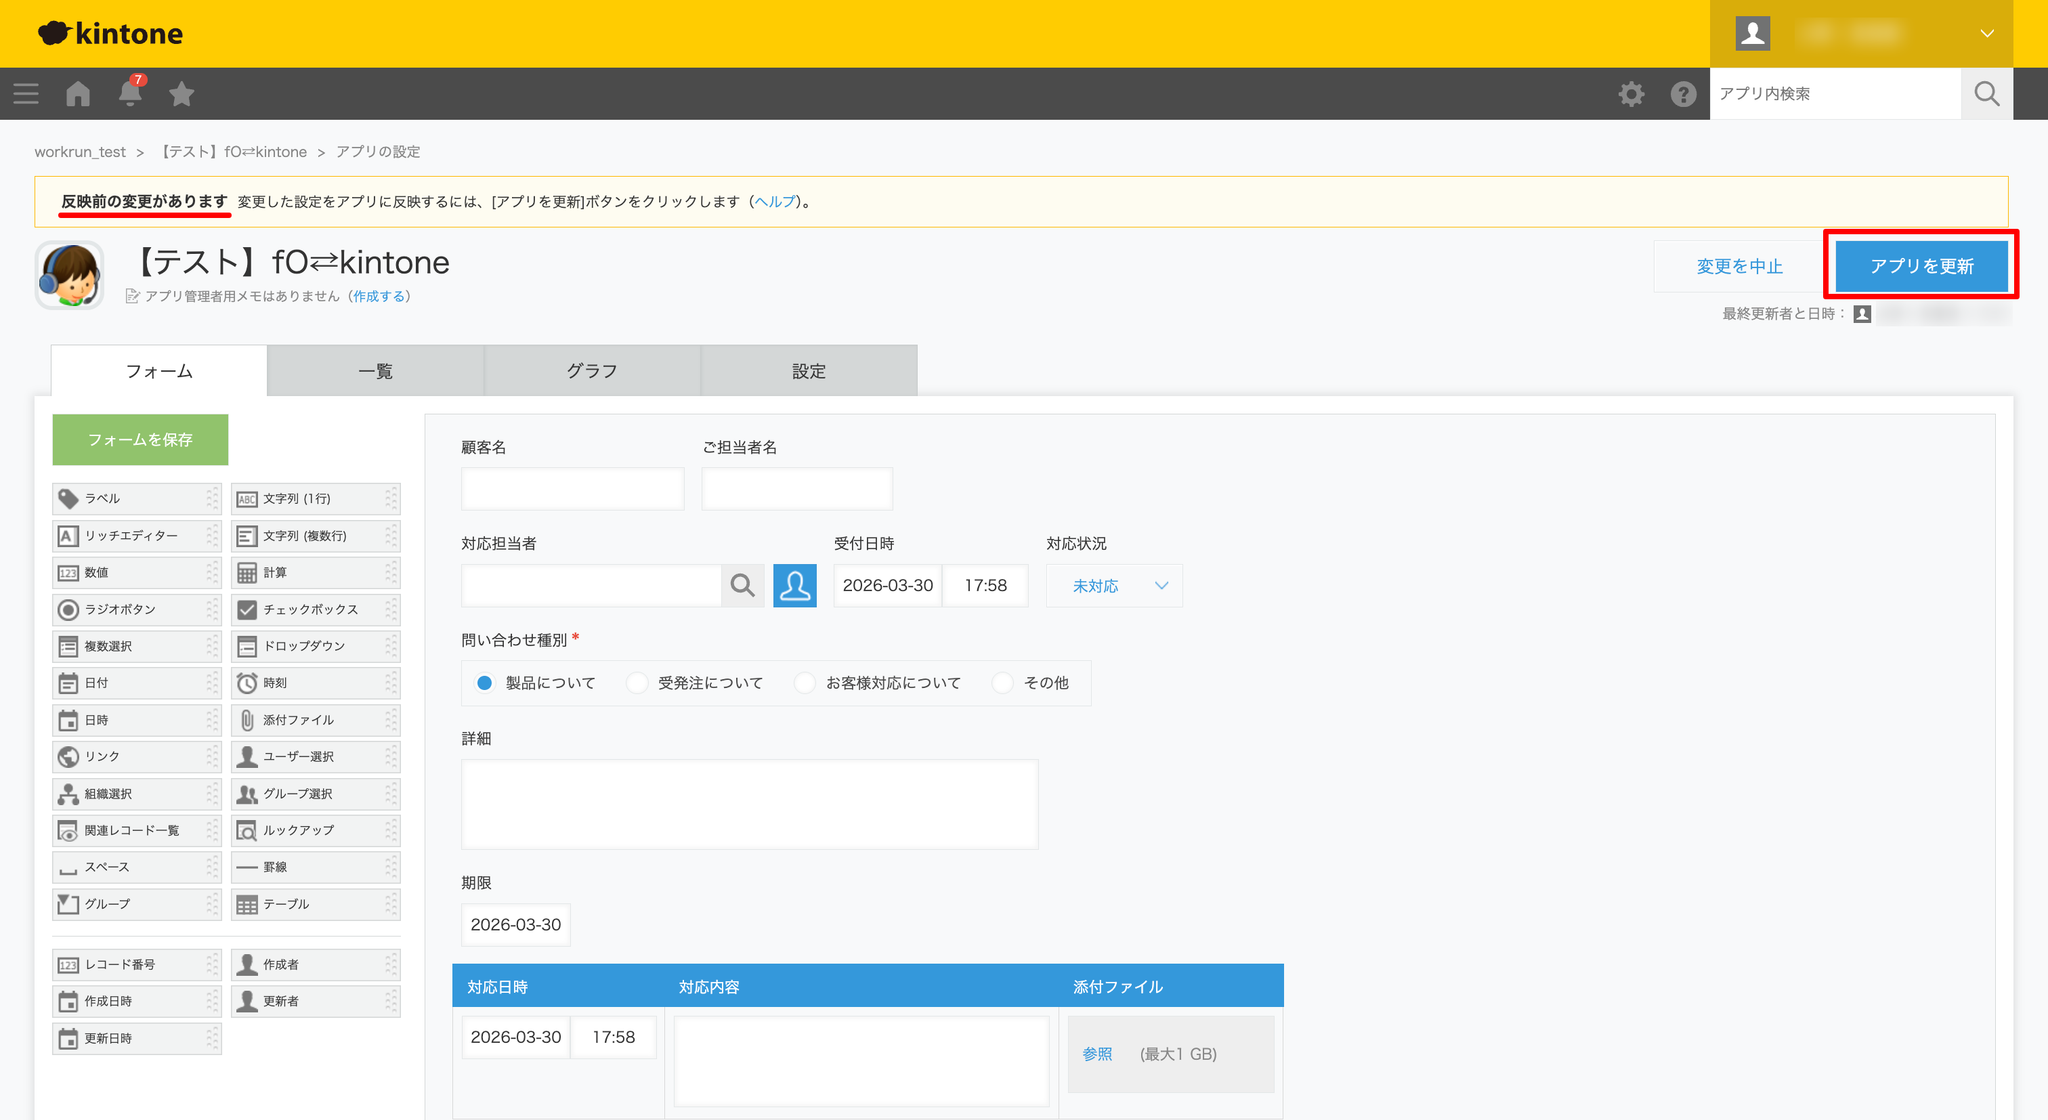The image size is (2048, 1120).
Task: Click user select icon beside 対応担当者
Action: [x=794, y=586]
